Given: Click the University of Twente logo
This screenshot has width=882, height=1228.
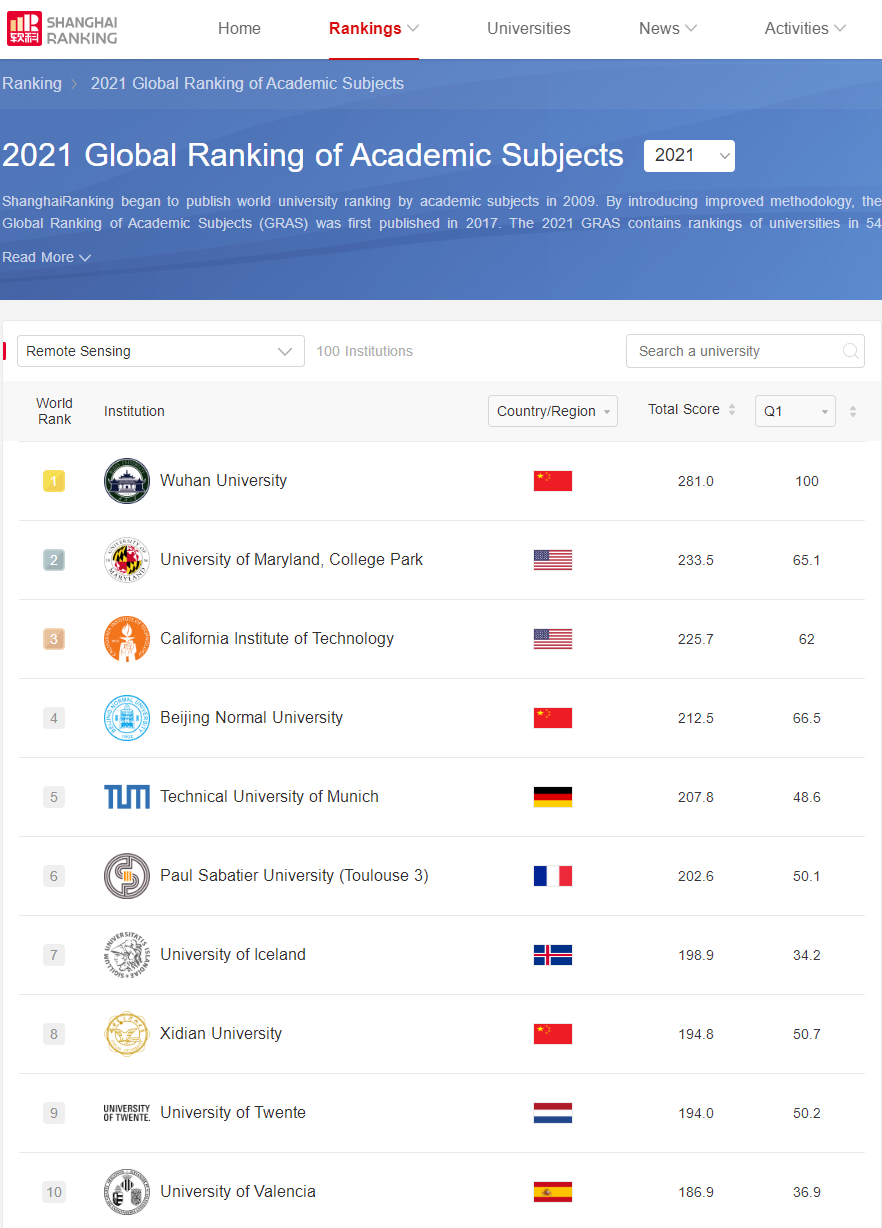Looking at the screenshot, I should coord(127,1113).
